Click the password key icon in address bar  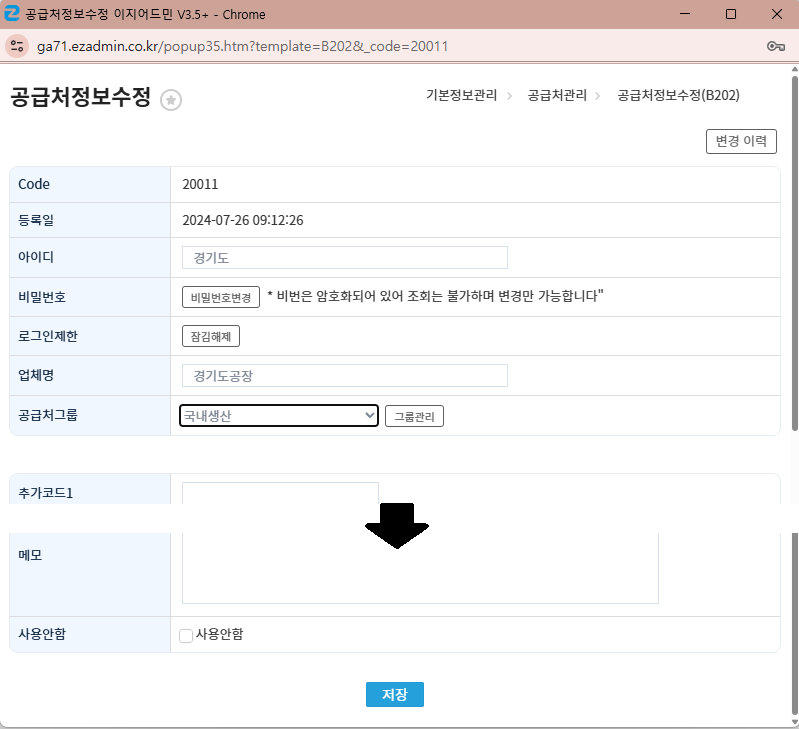775,46
